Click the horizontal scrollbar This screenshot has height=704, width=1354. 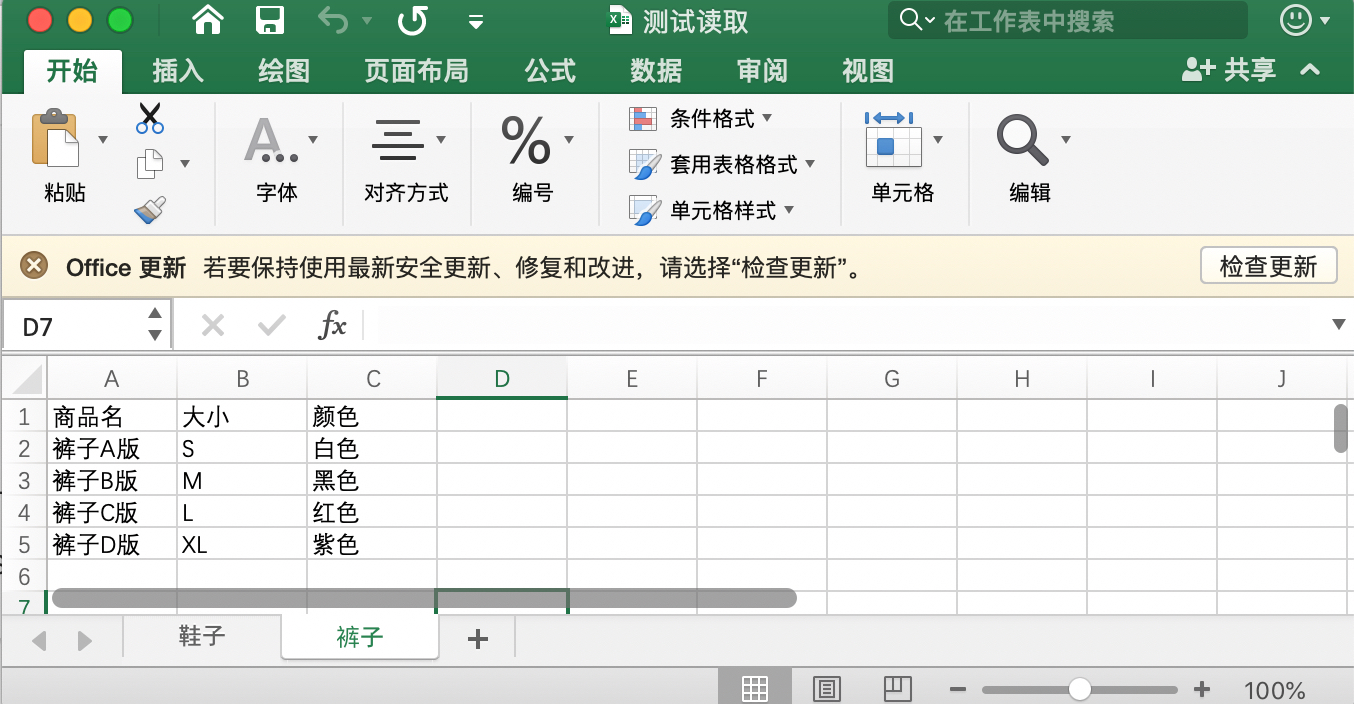coord(424,598)
